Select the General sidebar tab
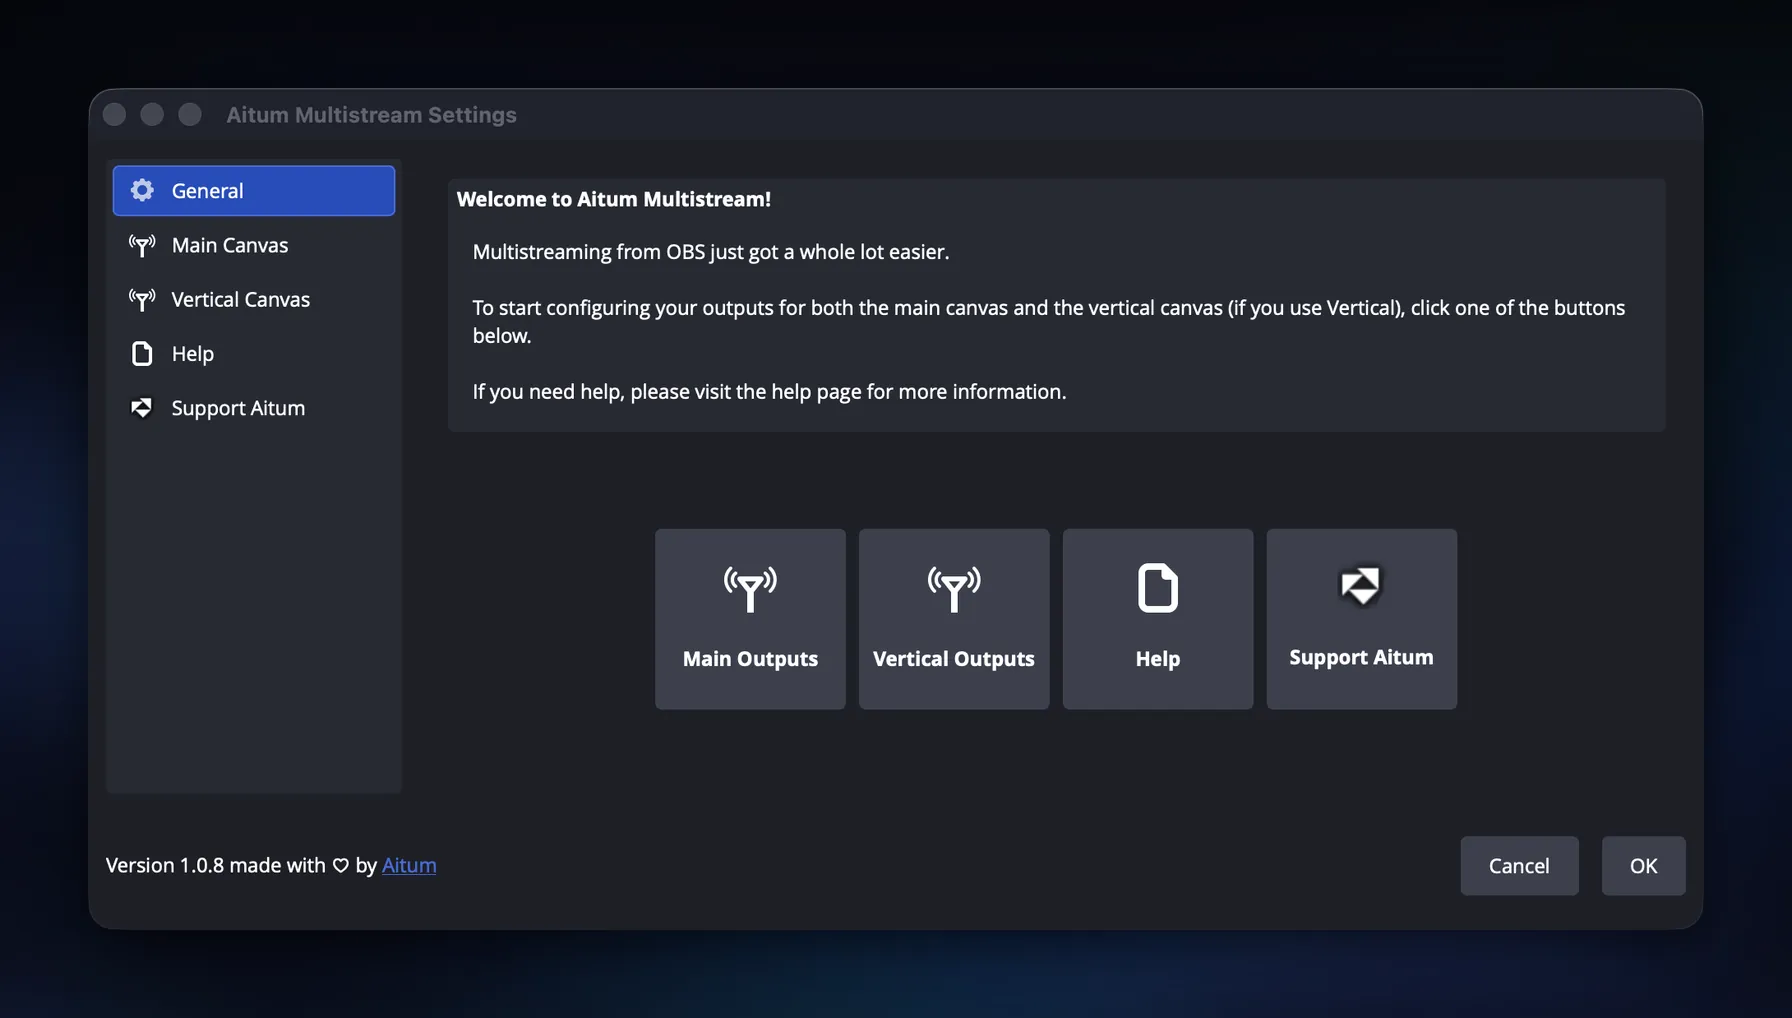 (254, 190)
